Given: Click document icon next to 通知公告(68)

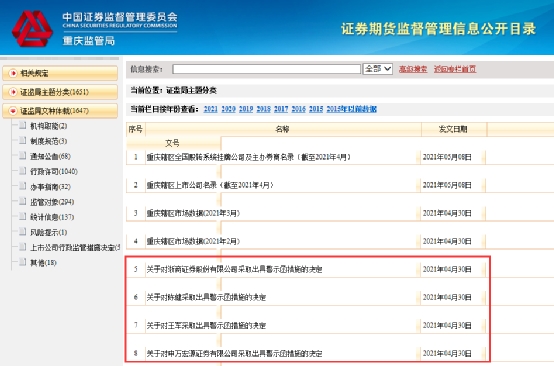Looking at the screenshot, I should [23, 156].
